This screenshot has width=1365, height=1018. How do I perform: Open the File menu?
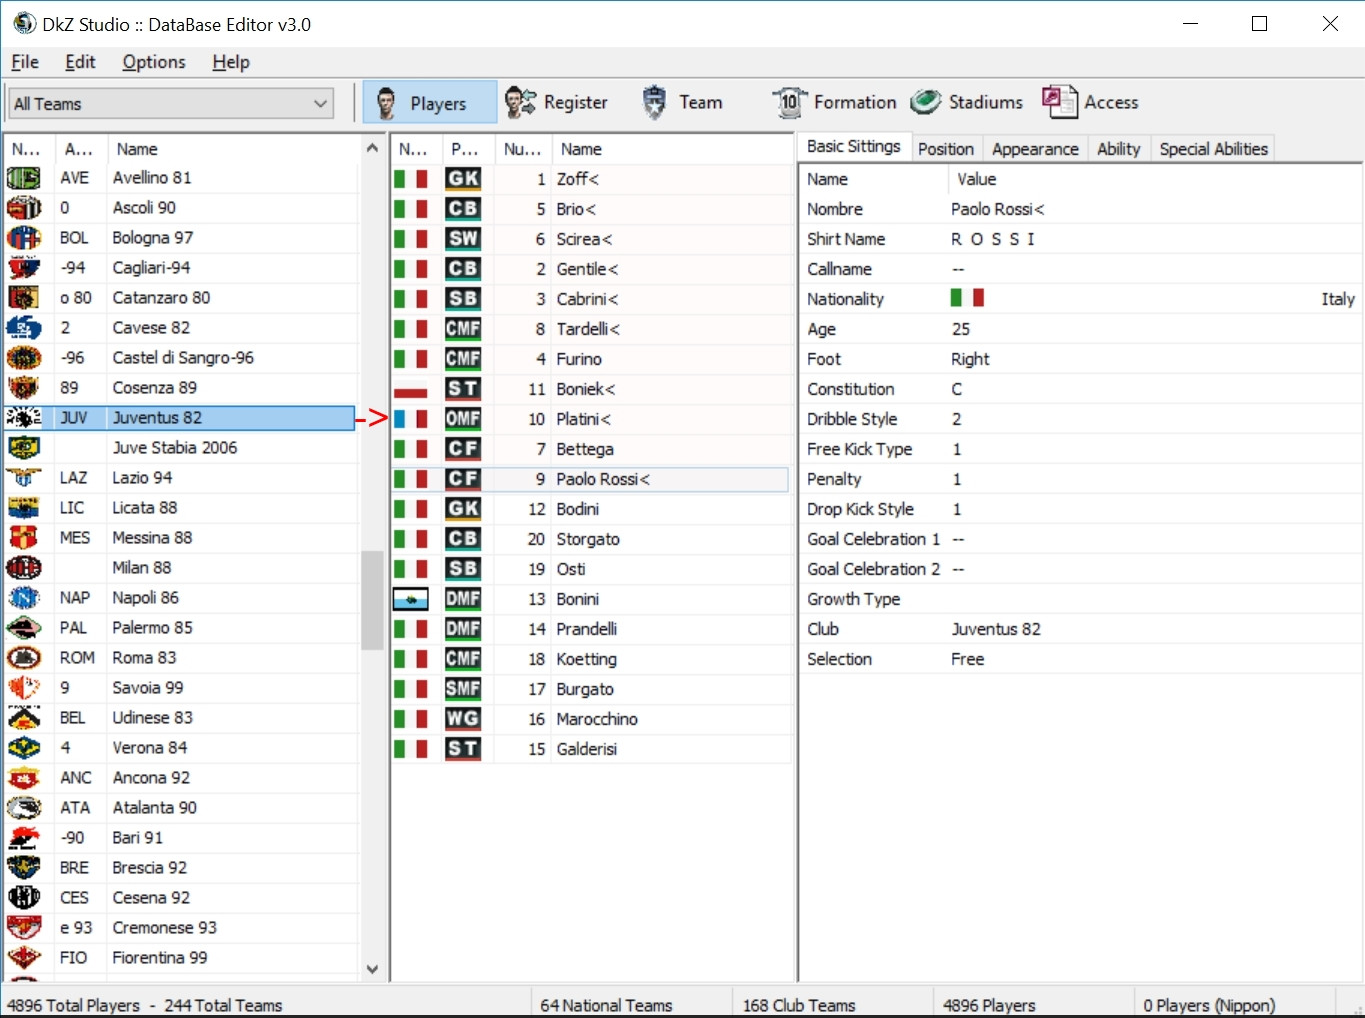point(25,62)
